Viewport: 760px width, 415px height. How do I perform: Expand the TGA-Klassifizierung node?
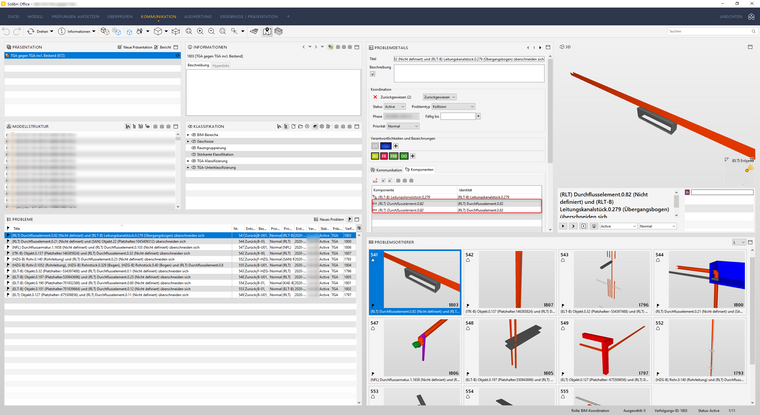(188, 161)
